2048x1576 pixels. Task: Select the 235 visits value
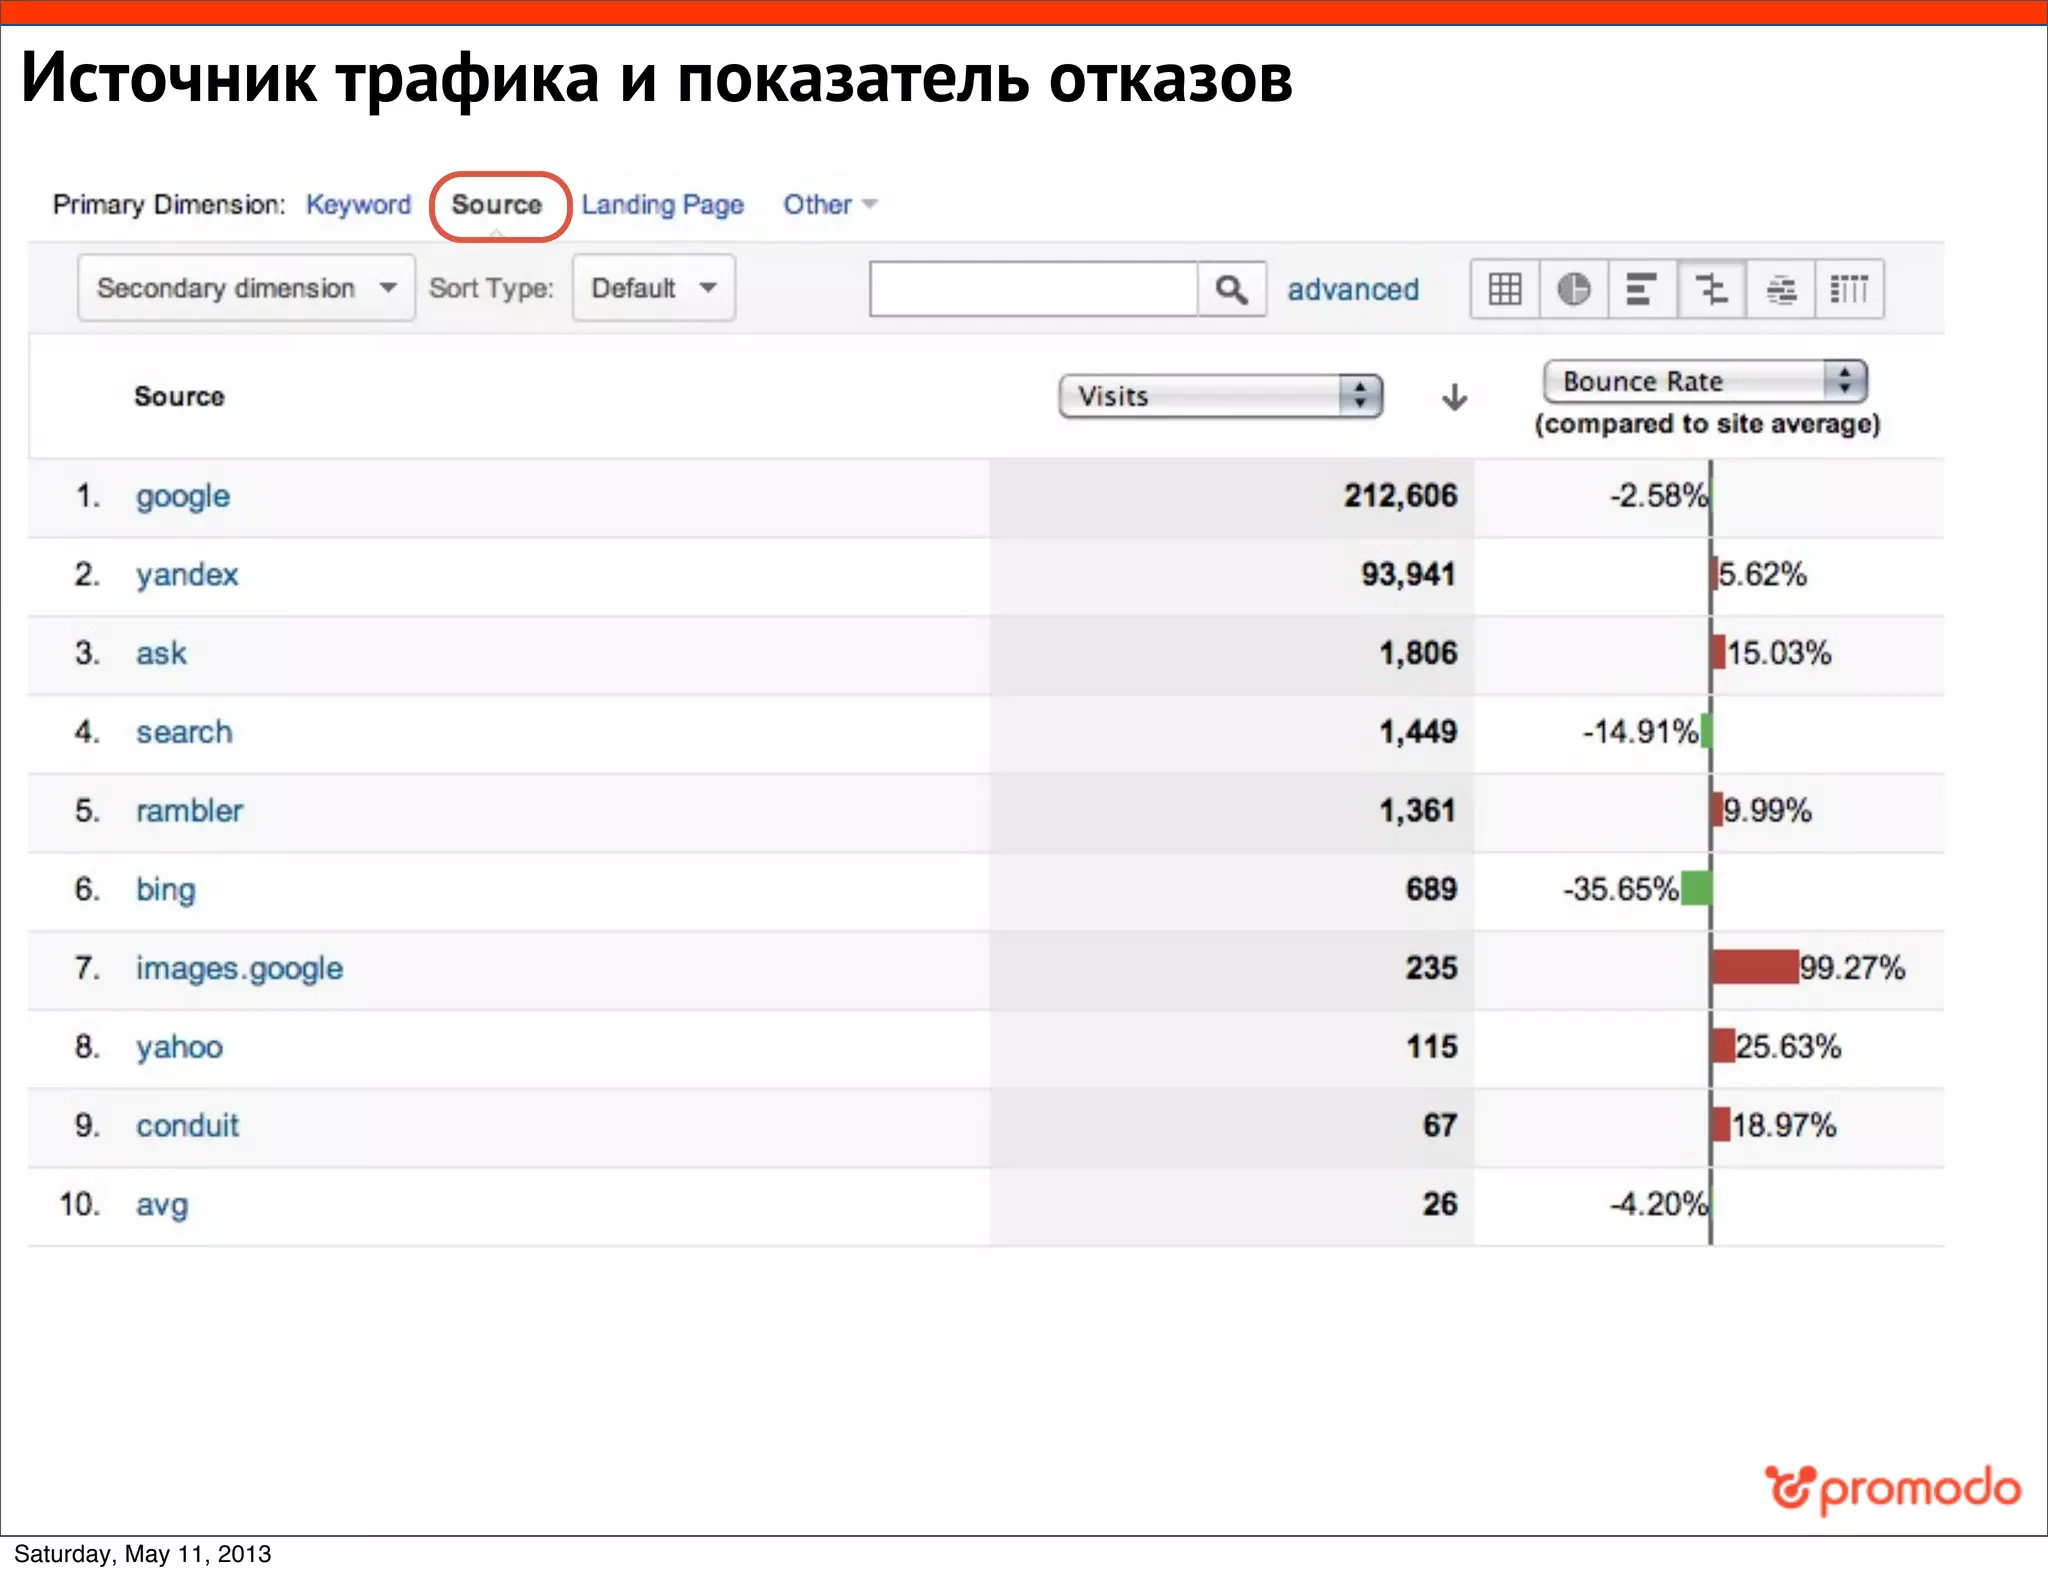click(x=1431, y=968)
